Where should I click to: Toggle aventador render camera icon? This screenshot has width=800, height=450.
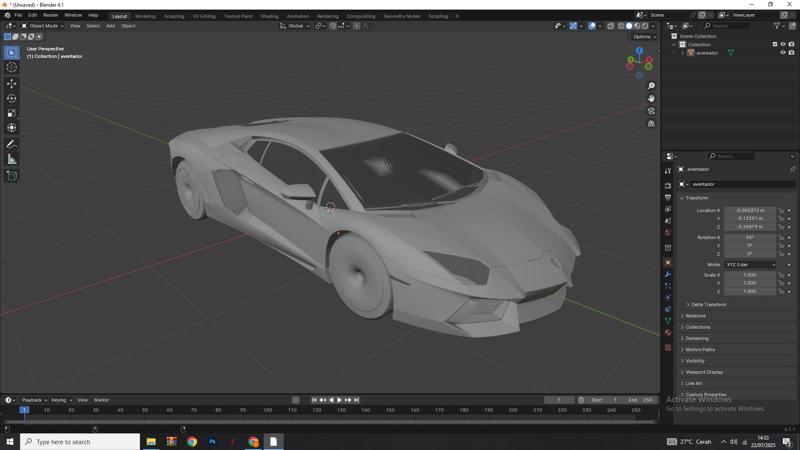pos(791,53)
